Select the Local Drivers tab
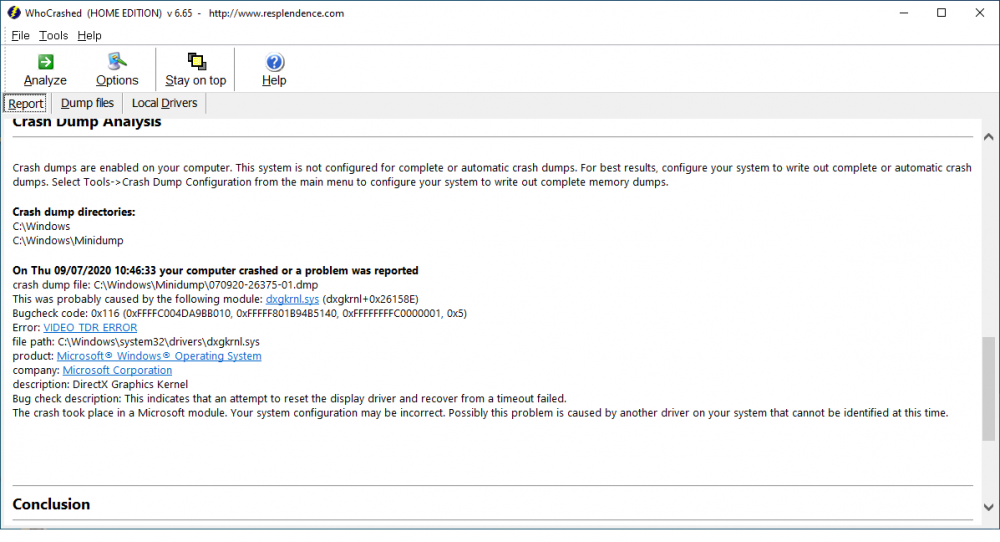This screenshot has height=542, width=1000. coord(164,103)
